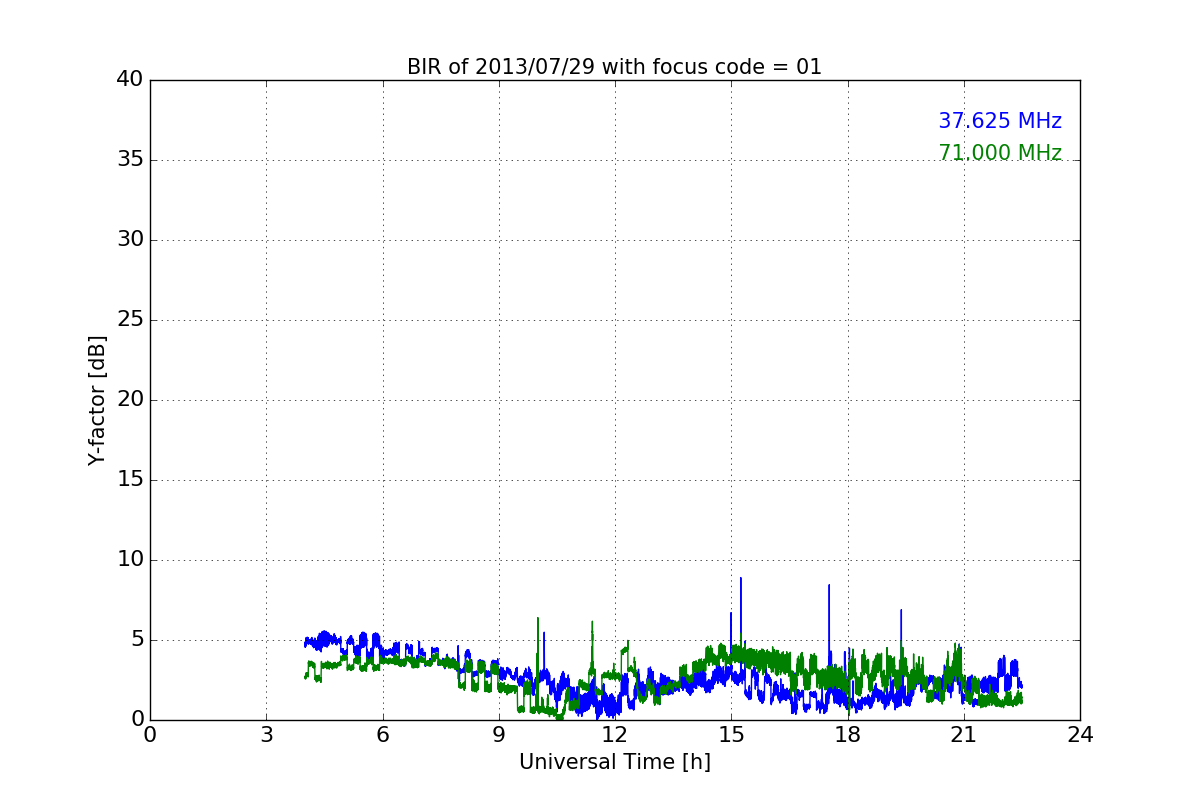1200x800 pixels.
Task: Click the y-axis tick label "25"
Action: 130,320
